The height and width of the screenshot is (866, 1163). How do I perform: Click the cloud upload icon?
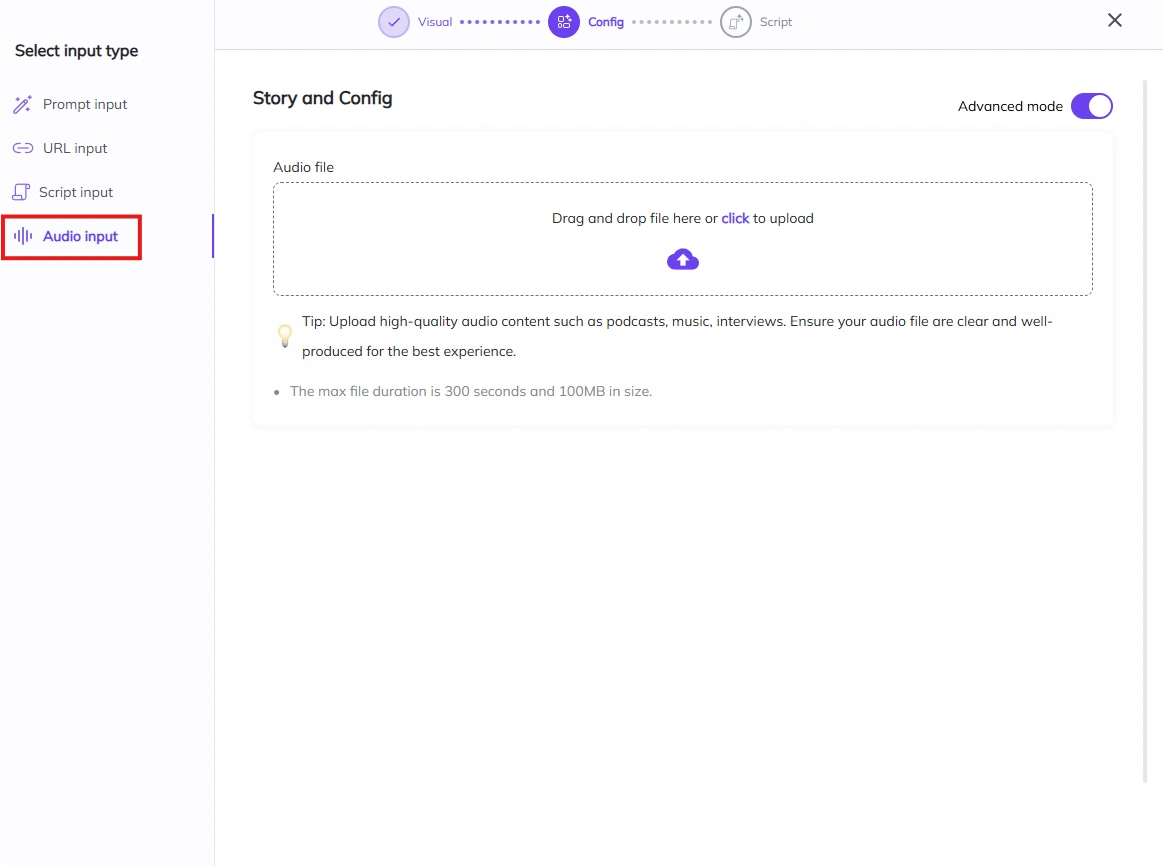[682, 260]
